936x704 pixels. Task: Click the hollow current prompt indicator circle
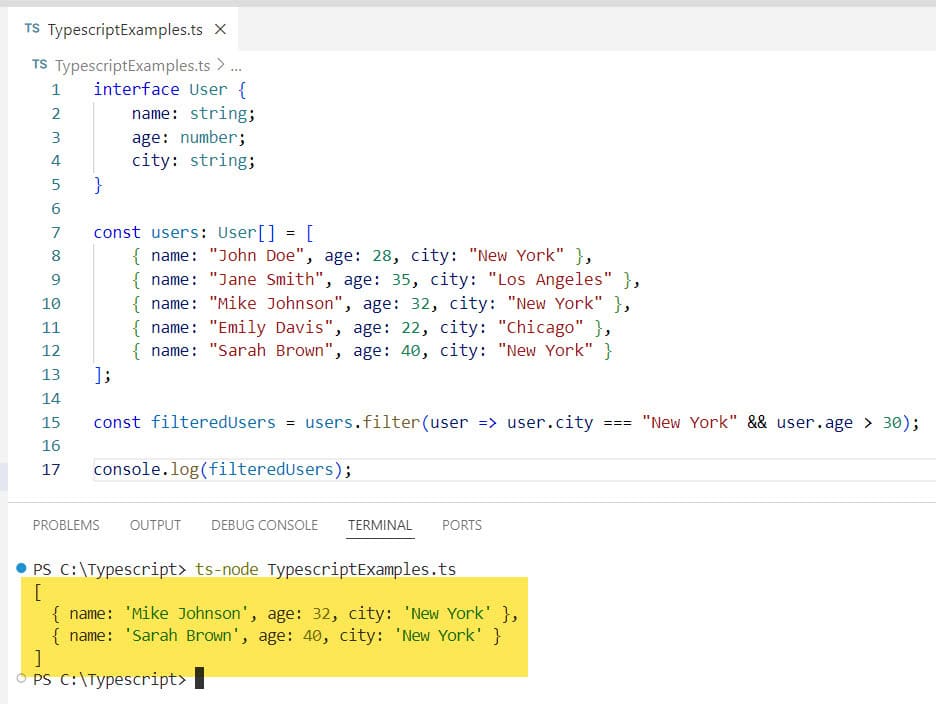(21, 678)
